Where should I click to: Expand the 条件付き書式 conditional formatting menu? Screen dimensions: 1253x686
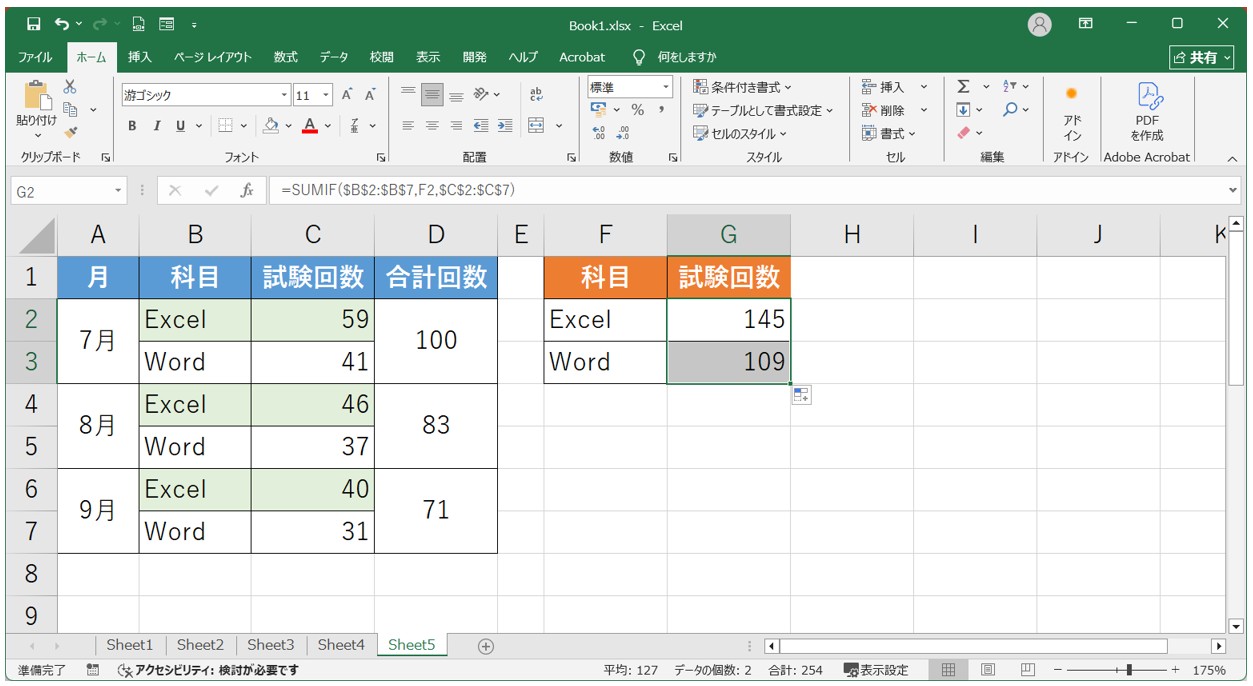click(742, 87)
